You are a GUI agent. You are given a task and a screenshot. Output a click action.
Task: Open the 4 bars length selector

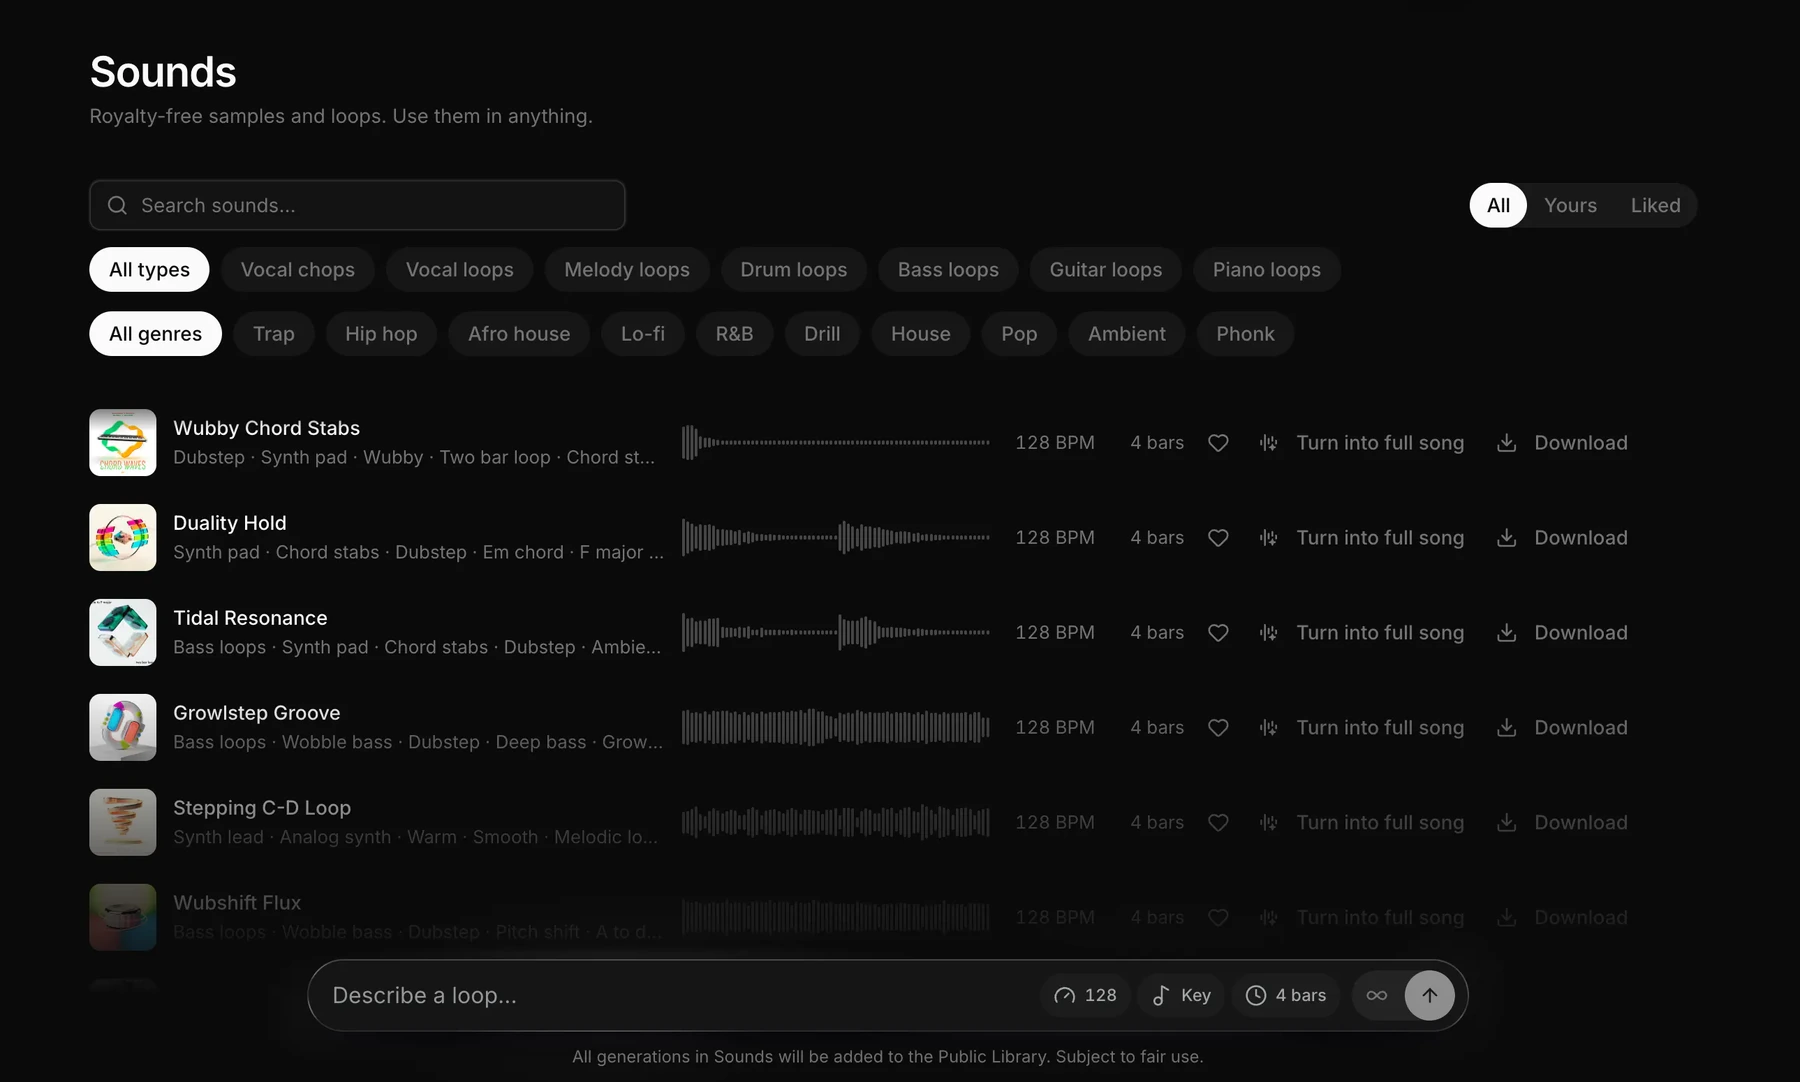point(1286,996)
